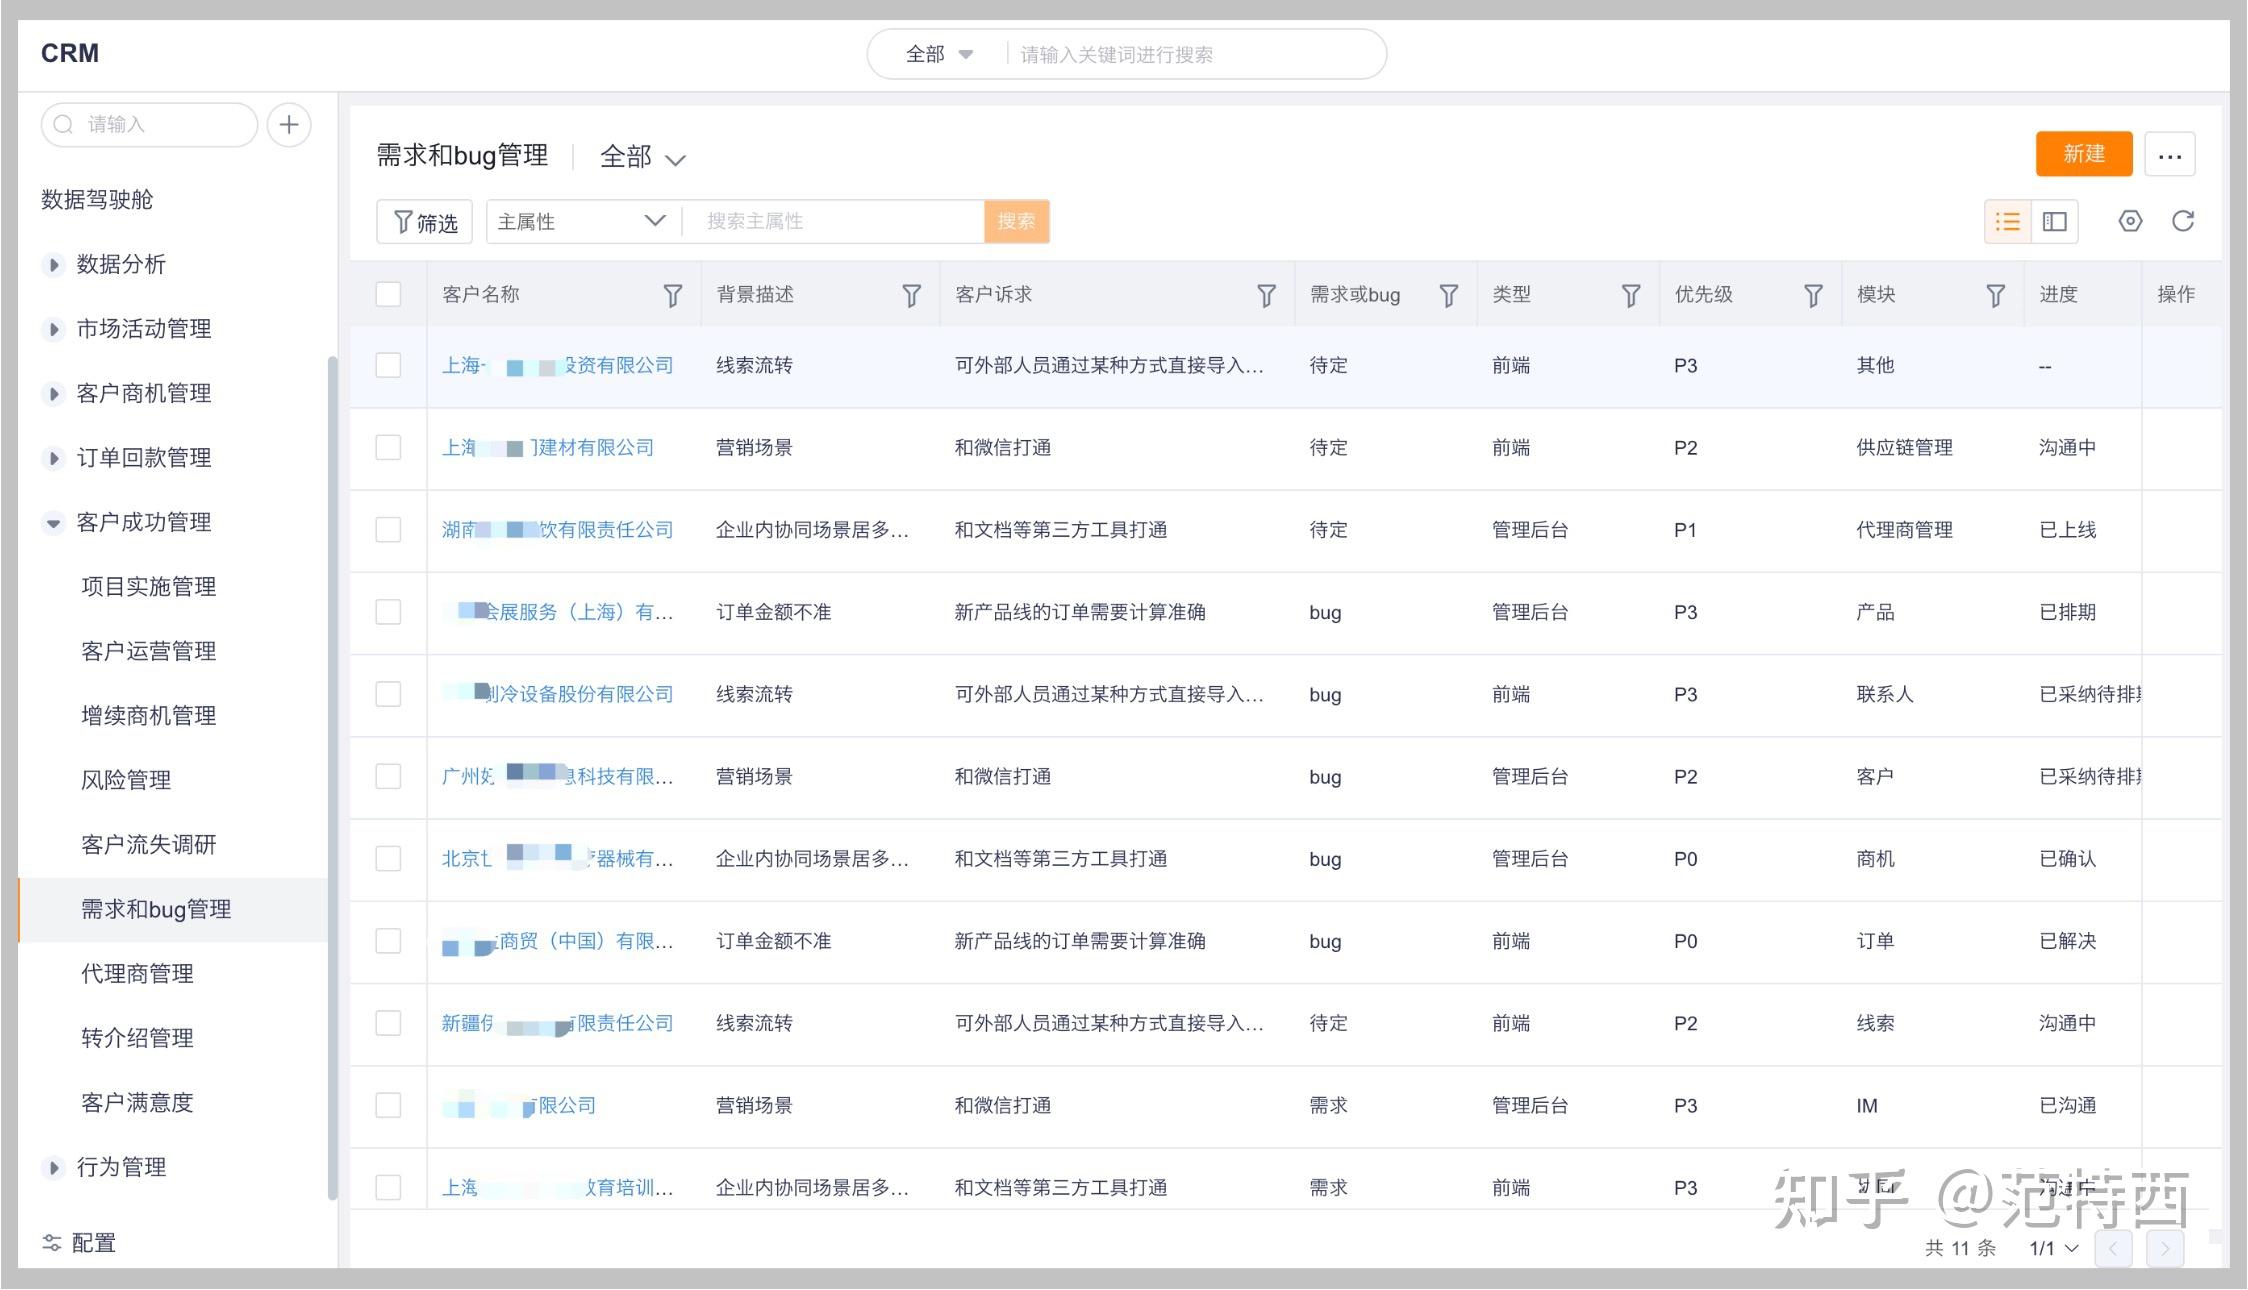
Task: Toggle the select-all header checkbox
Action: (x=388, y=294)
